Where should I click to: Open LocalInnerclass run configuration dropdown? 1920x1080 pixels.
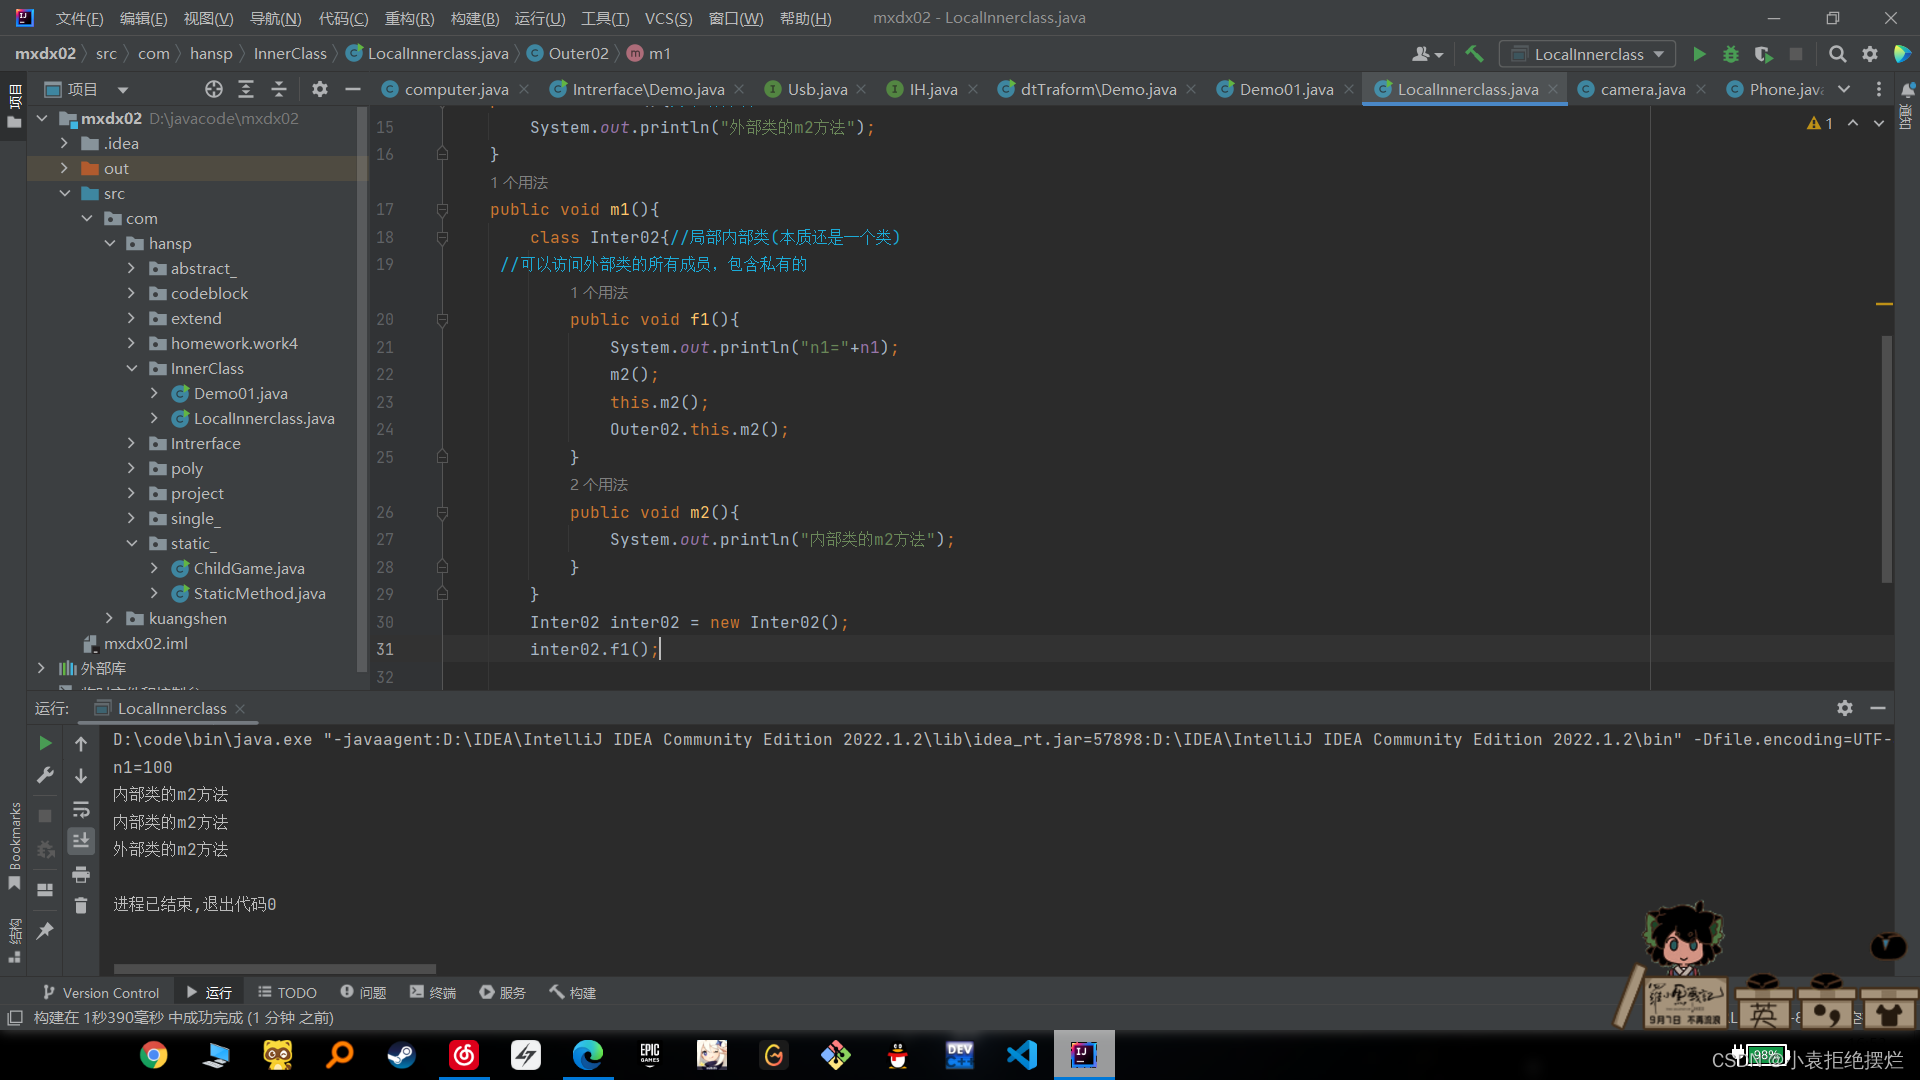[x=1588, y=54]
